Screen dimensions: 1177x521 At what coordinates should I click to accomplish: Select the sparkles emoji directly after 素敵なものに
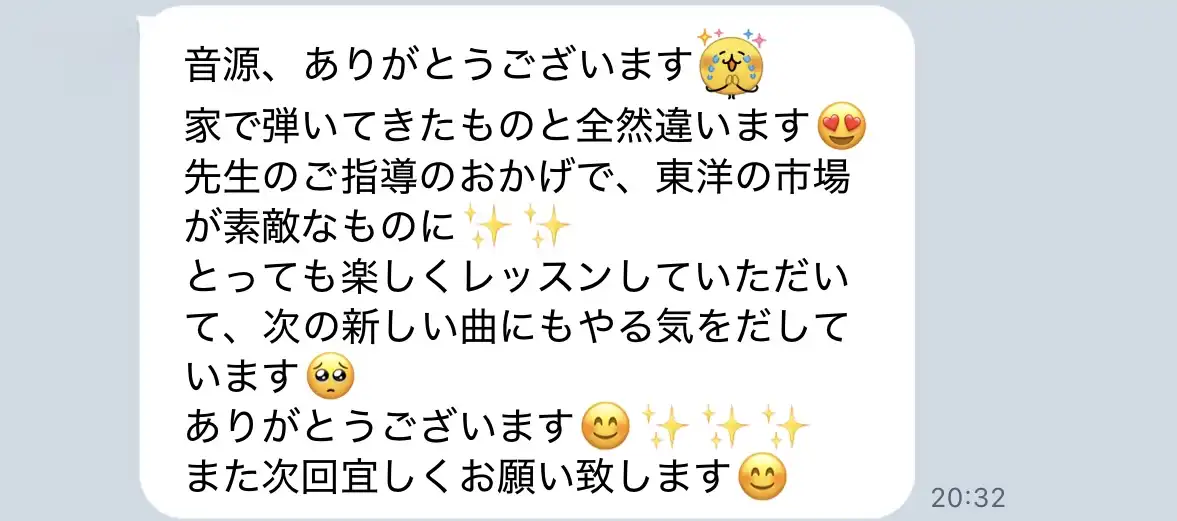(x=488, y=225)
